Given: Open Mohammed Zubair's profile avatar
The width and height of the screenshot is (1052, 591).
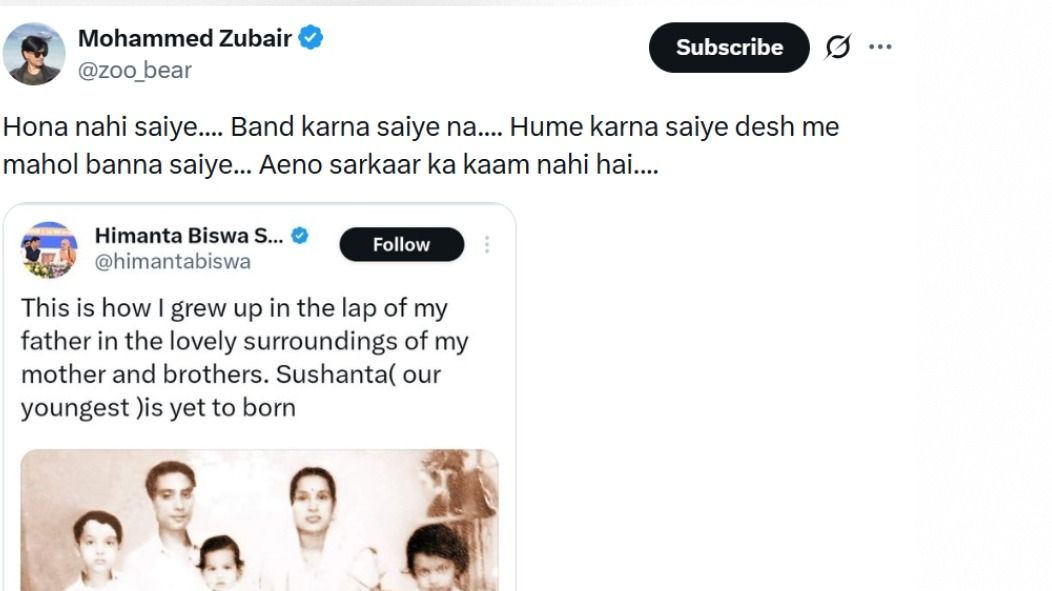Looking at the screenshot, I should click(34, 54).
